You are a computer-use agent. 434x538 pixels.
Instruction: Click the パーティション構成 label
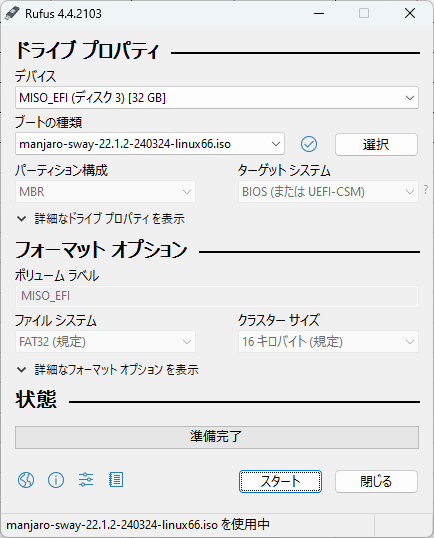[x=61, y=170]
